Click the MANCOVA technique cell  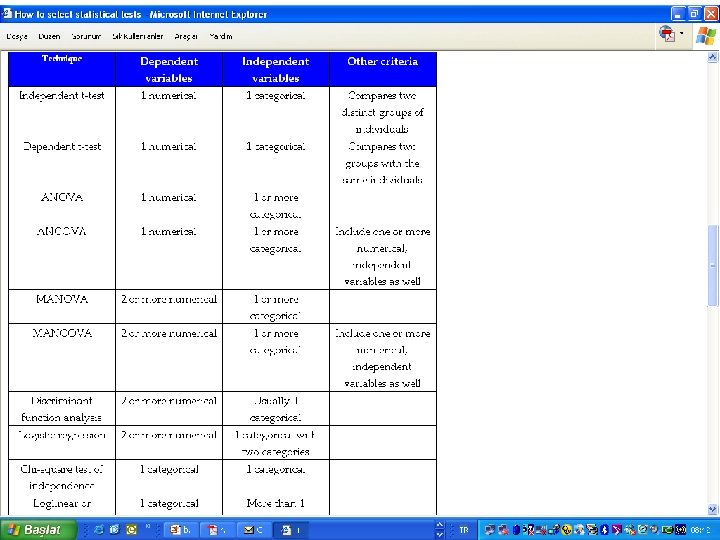click(62, 357)
